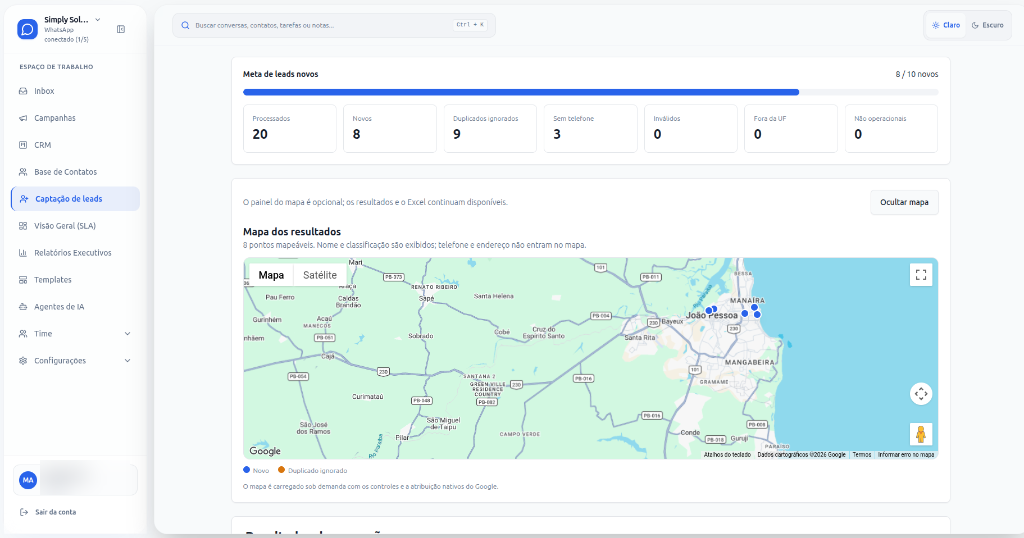Click the Sem telefone 3 card
1024x538 pixels.
(x=590, y=129)
